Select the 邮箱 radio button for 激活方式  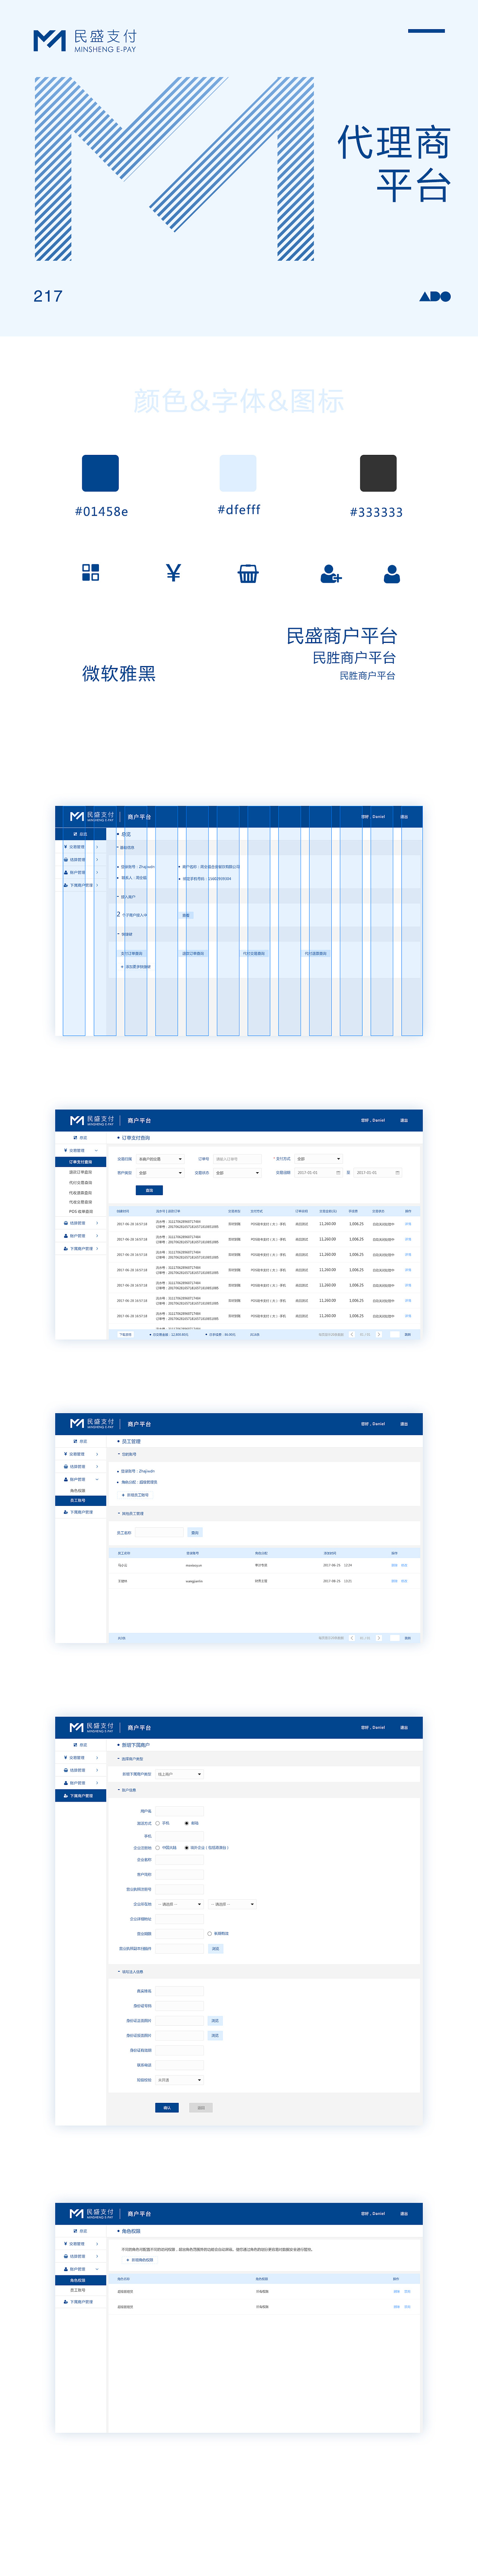click(187, 1823)
